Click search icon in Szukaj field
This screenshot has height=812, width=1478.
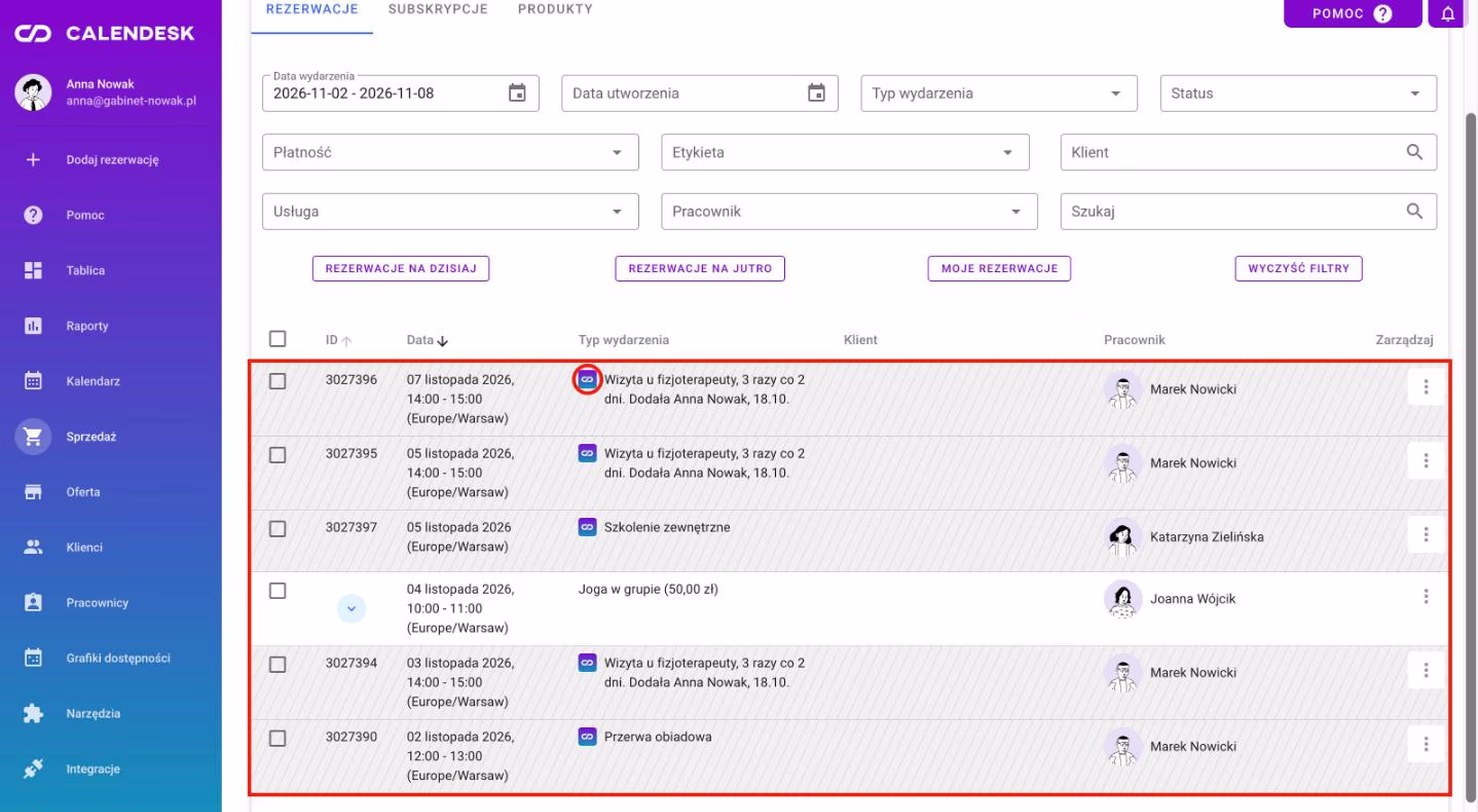click(1414, 211)
